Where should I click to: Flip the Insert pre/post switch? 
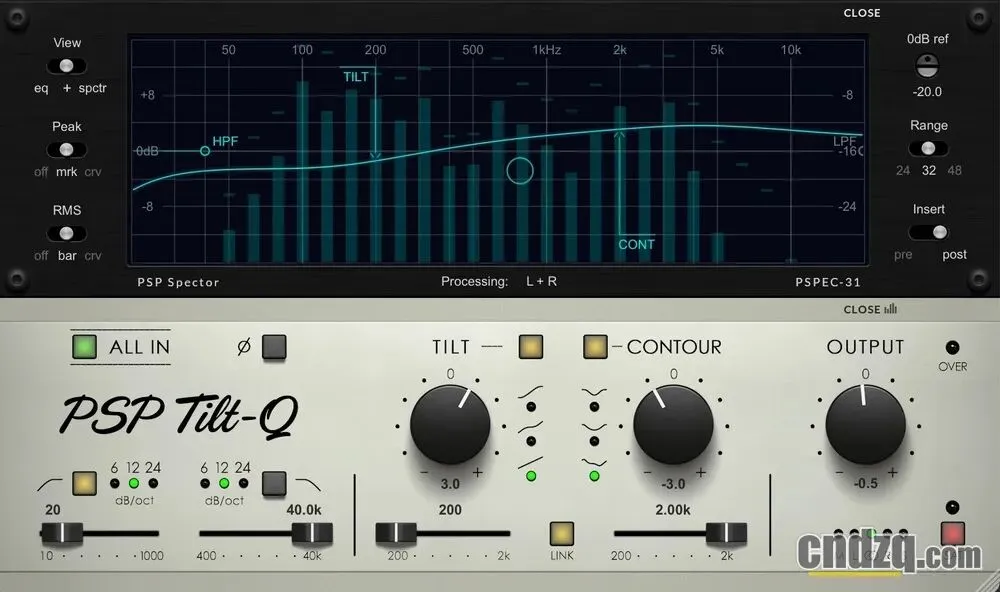pos(929,232)
